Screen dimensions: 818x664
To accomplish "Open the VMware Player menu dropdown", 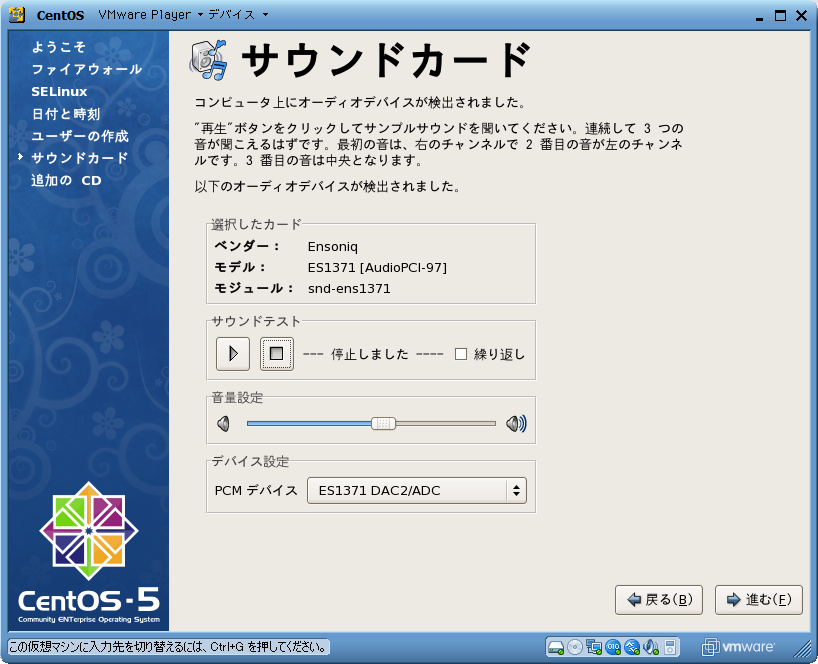I will (151, 15).
